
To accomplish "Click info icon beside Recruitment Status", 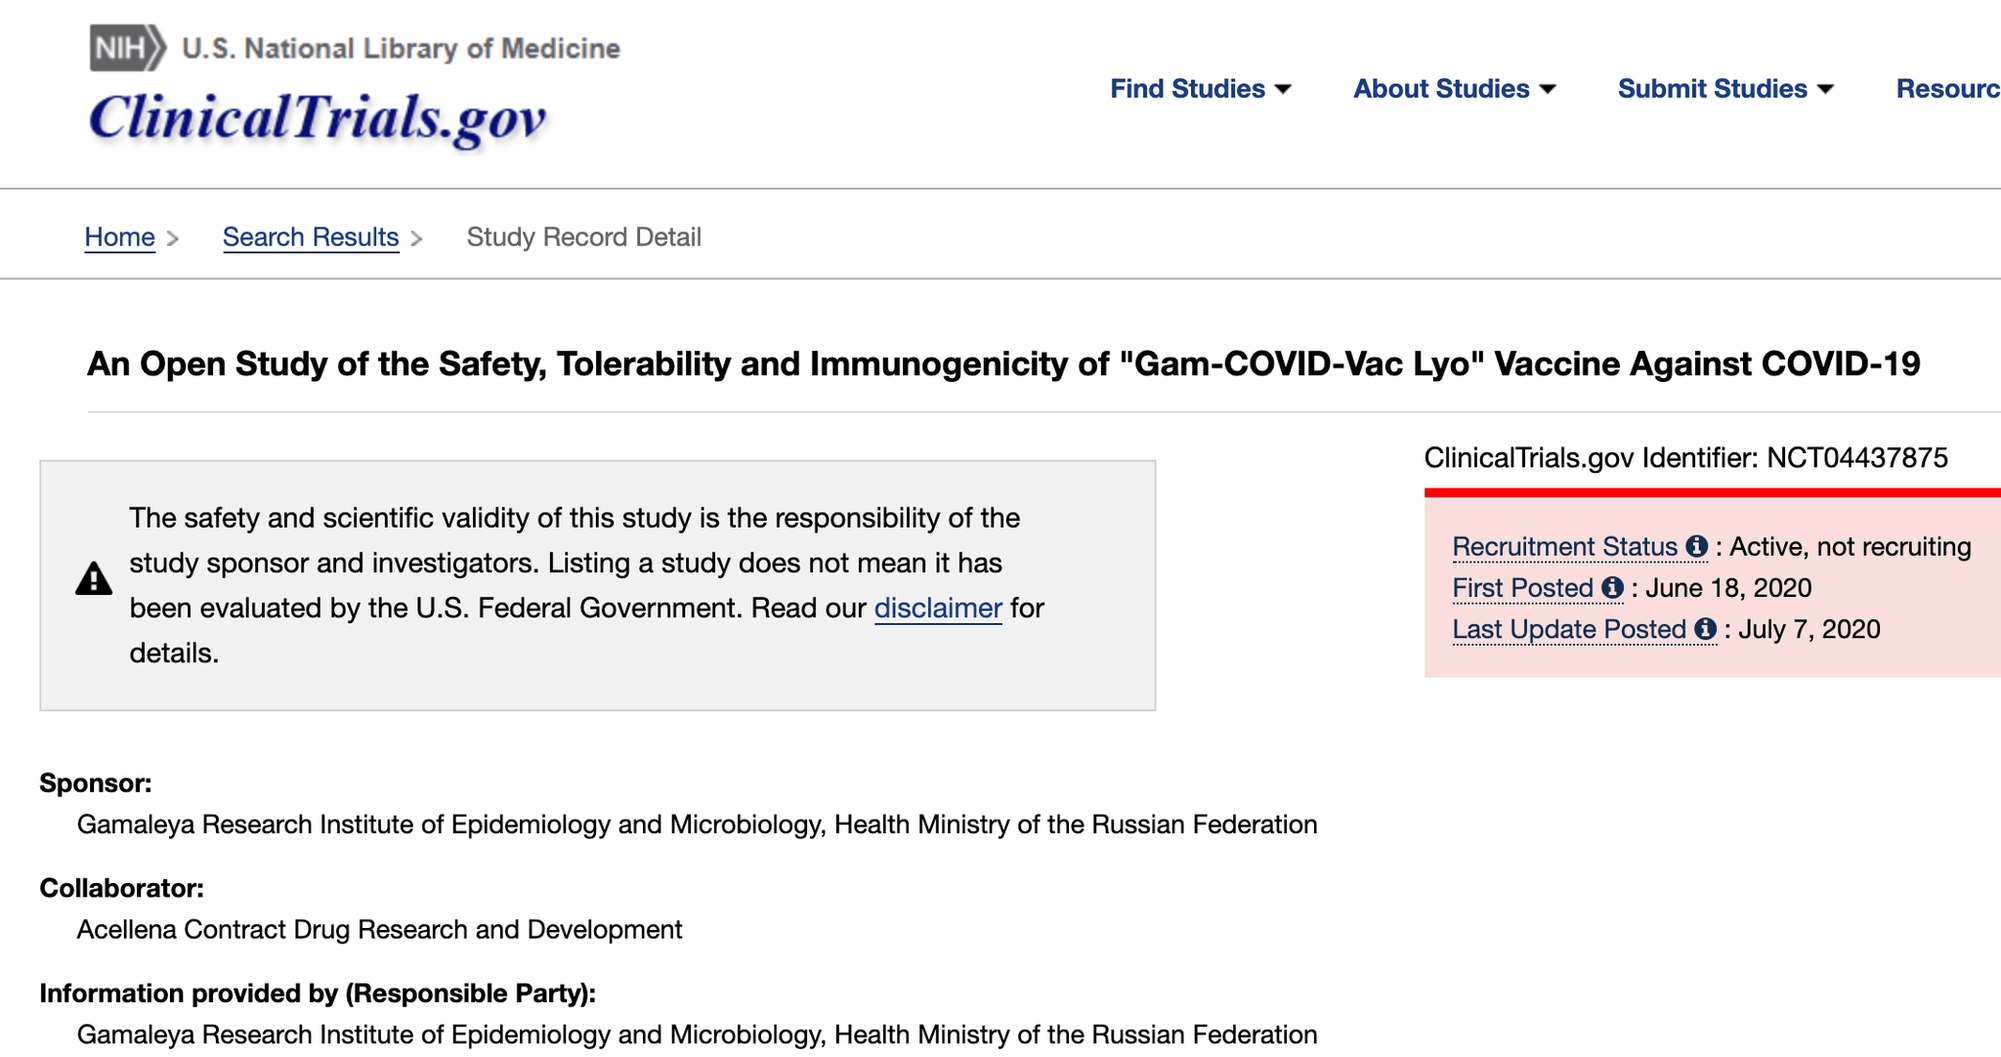I will (x=1696, y=546).
